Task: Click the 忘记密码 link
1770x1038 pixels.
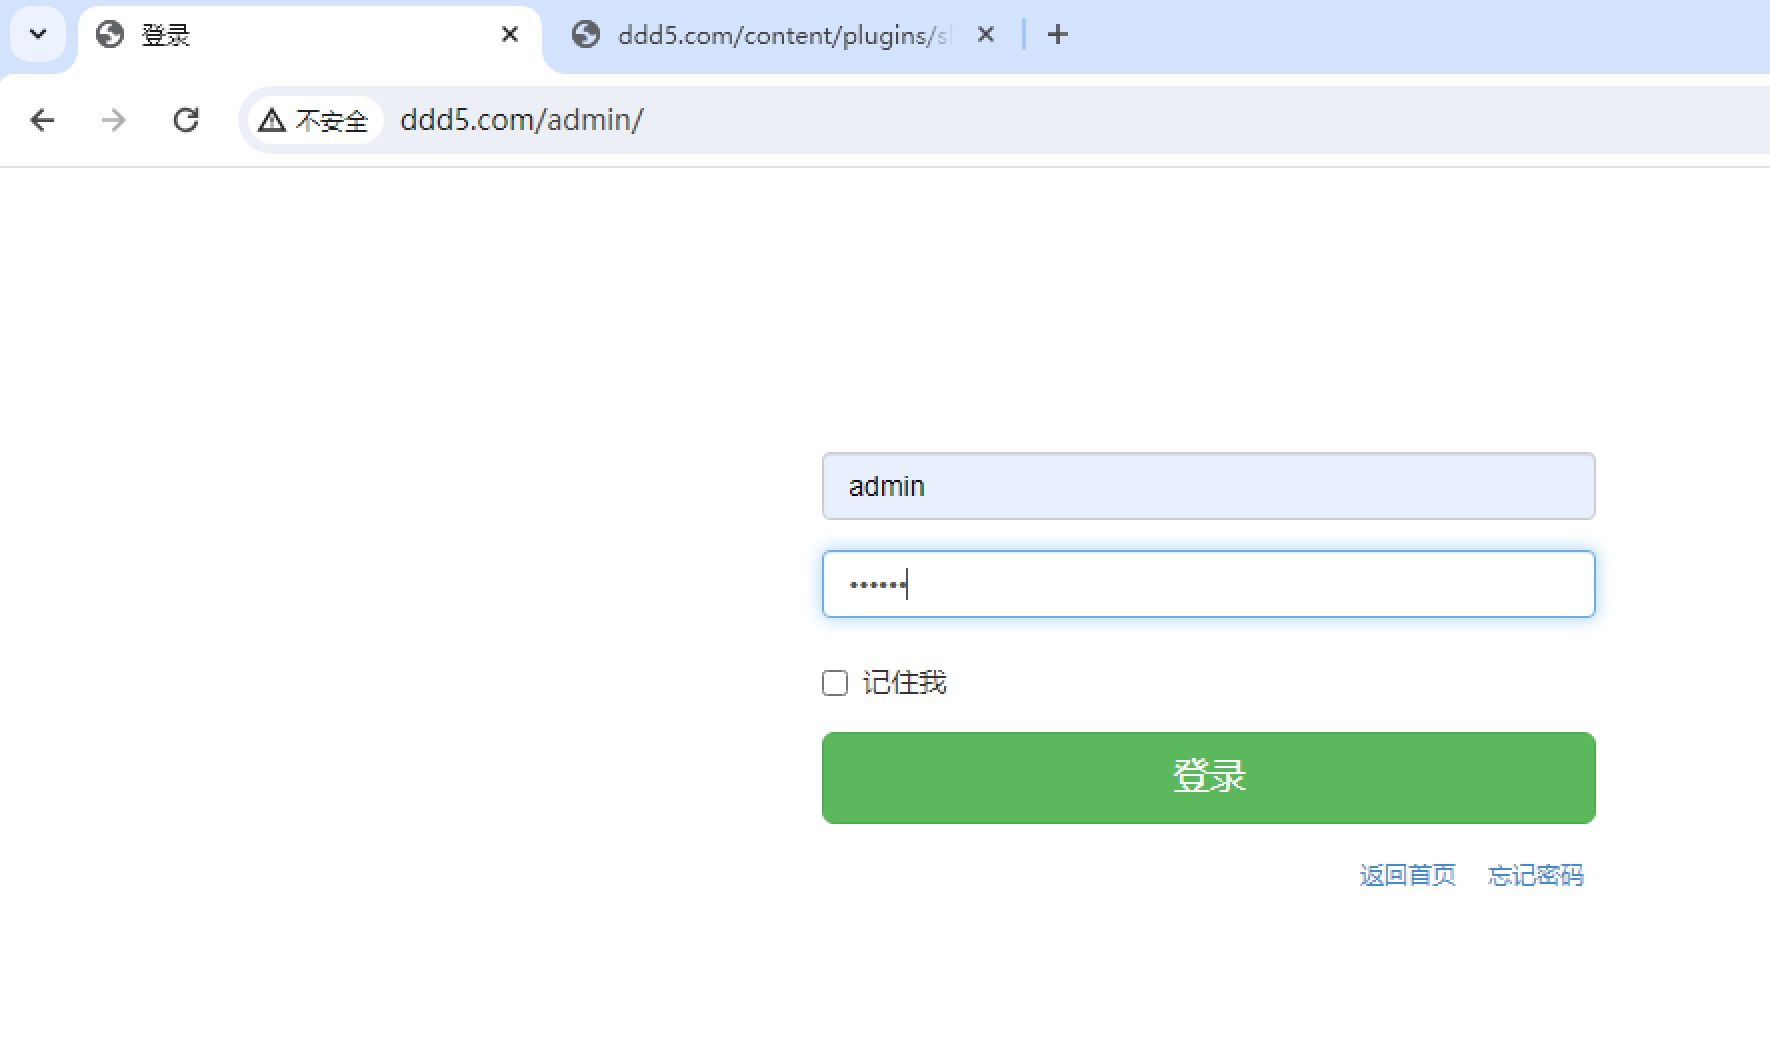Action: pyautogui.click(x=1535, y=875)
